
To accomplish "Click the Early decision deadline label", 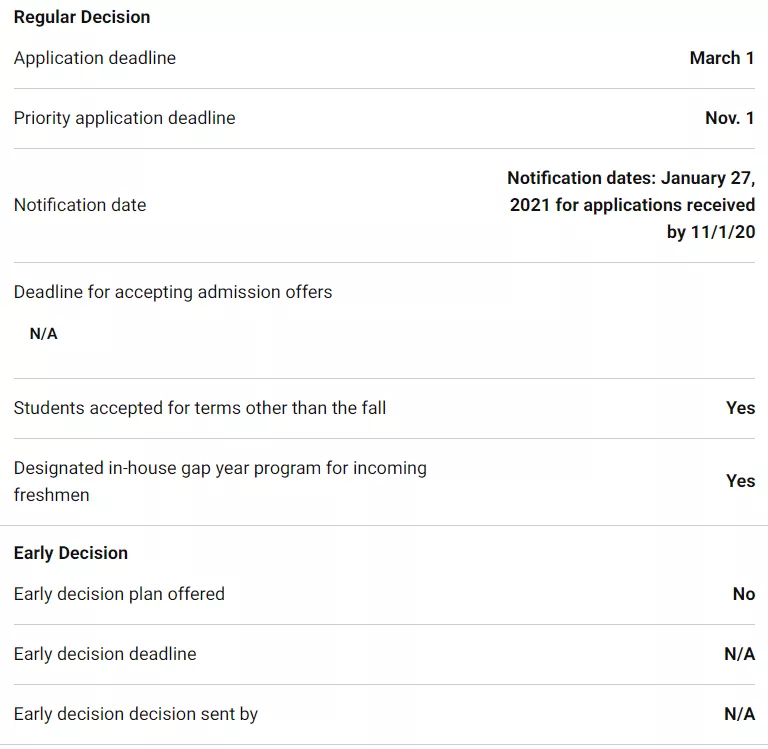I will (x=105, y=654).
